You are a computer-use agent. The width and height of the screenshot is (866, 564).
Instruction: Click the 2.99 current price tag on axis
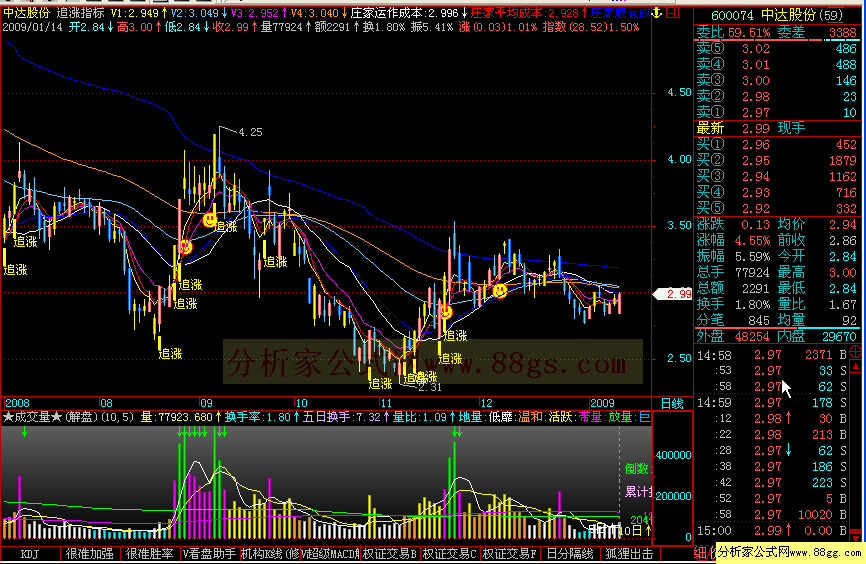click(673, 294)
